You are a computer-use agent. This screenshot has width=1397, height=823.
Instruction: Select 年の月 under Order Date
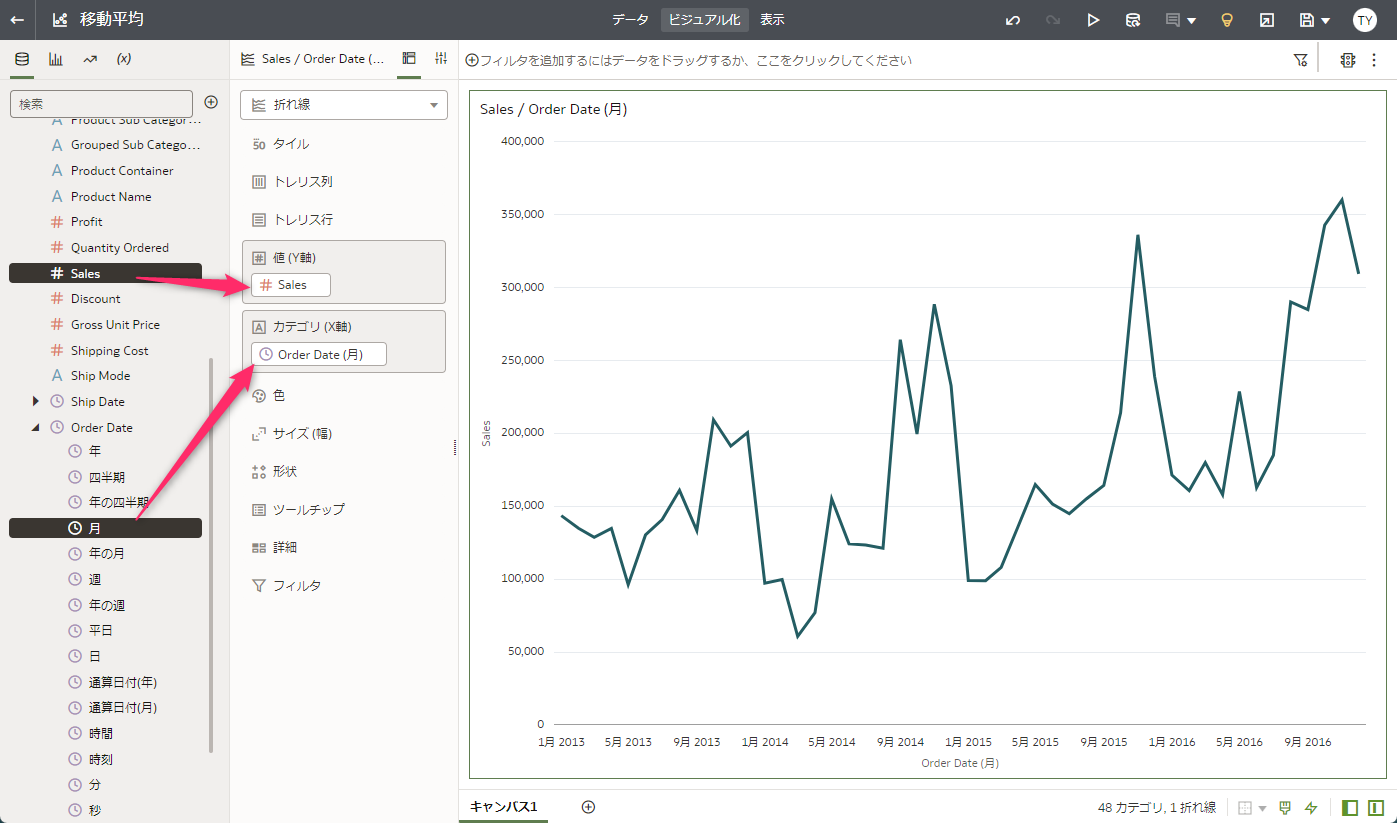point(105,553)
